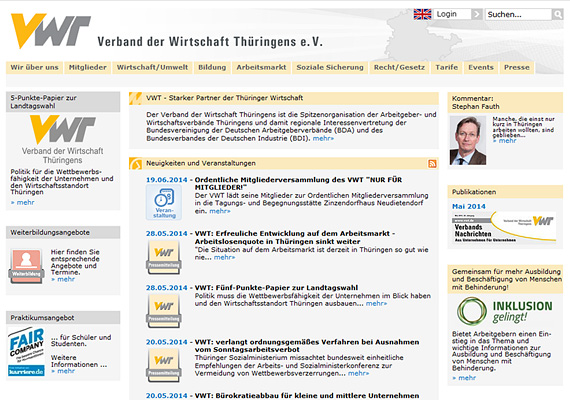Click mehr in the Praktikumsangebot box
Image resolution: width=570 pixels, height=400 pixels.
(x=63, y=371)
